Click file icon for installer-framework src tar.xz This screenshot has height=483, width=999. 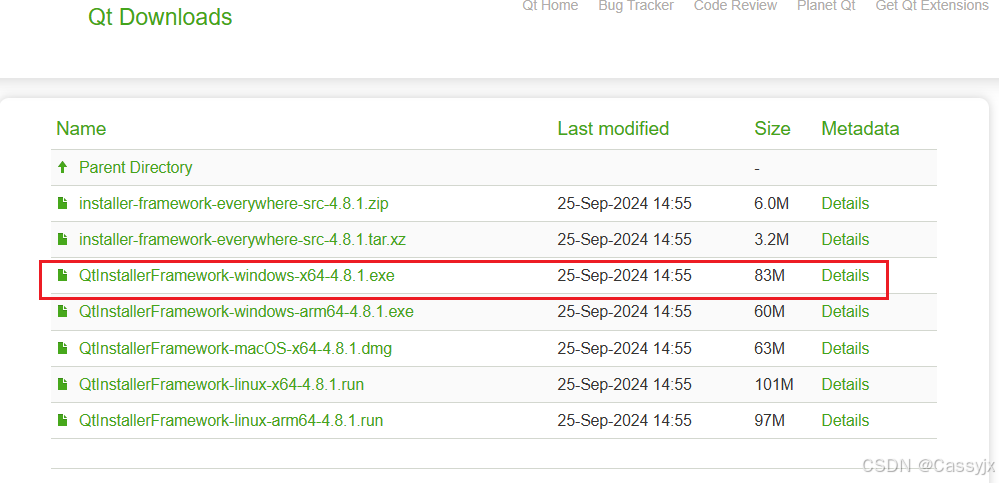[x=62, y=240]
